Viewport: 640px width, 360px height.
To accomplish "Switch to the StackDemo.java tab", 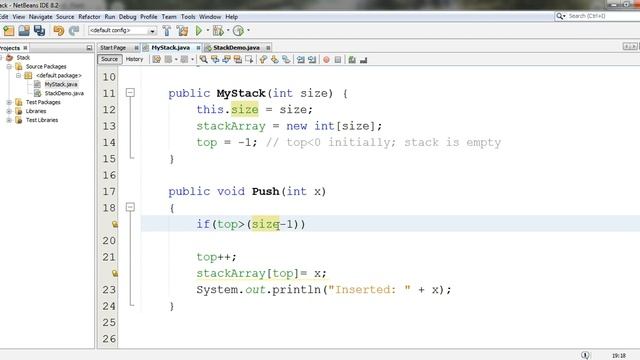I will [x=236, y=48].
